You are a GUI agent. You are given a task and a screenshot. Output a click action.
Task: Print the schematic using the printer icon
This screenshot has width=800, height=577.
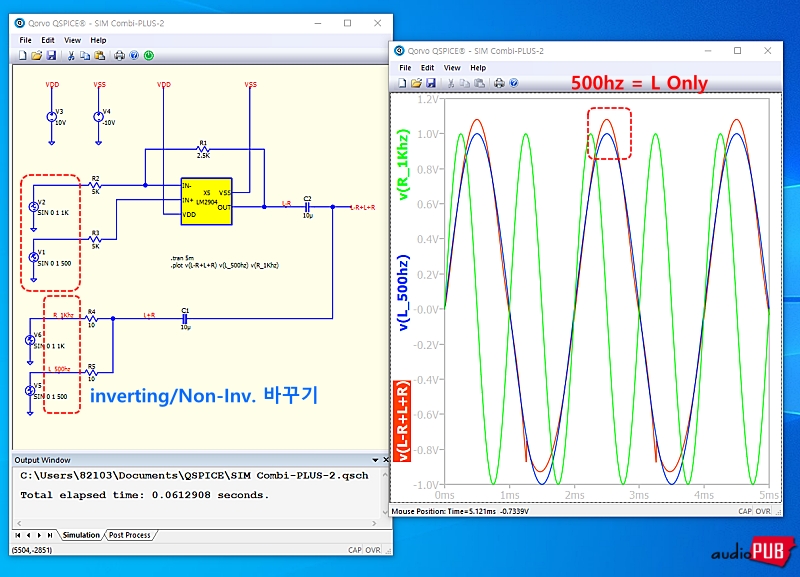[119, 55]
